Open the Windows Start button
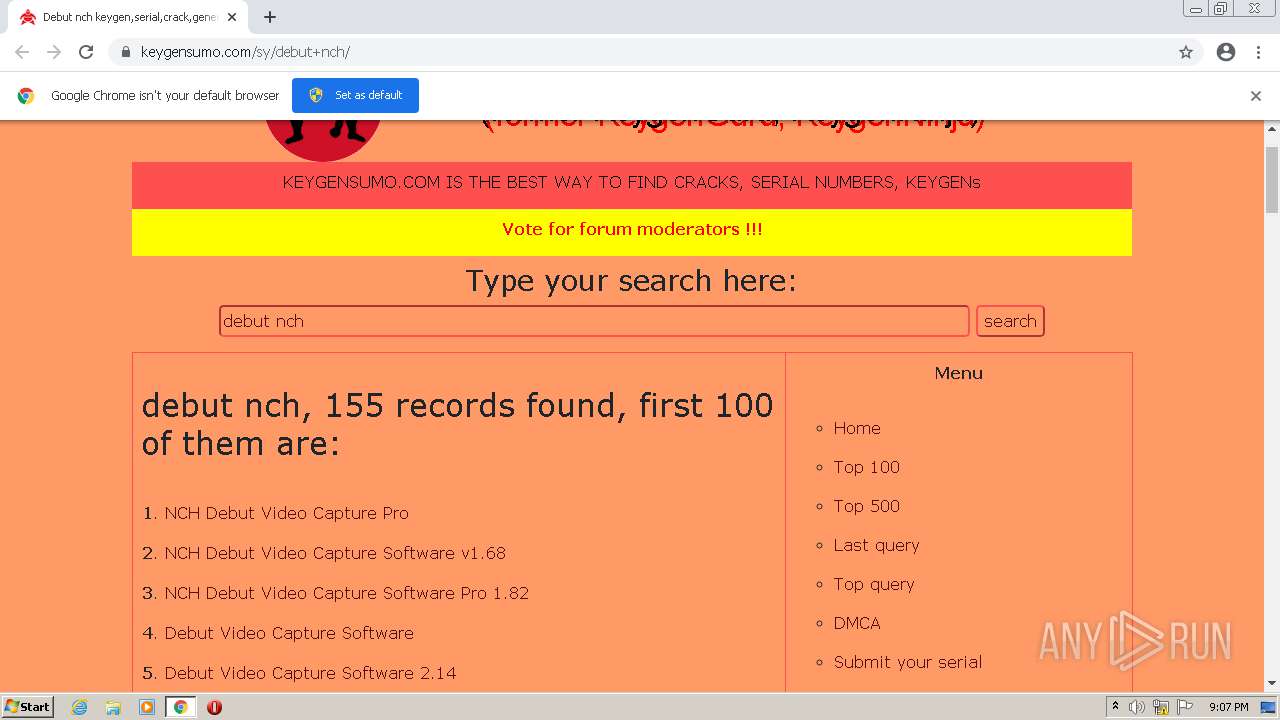Screen dimensions: 1280x720 pos(27,706)
